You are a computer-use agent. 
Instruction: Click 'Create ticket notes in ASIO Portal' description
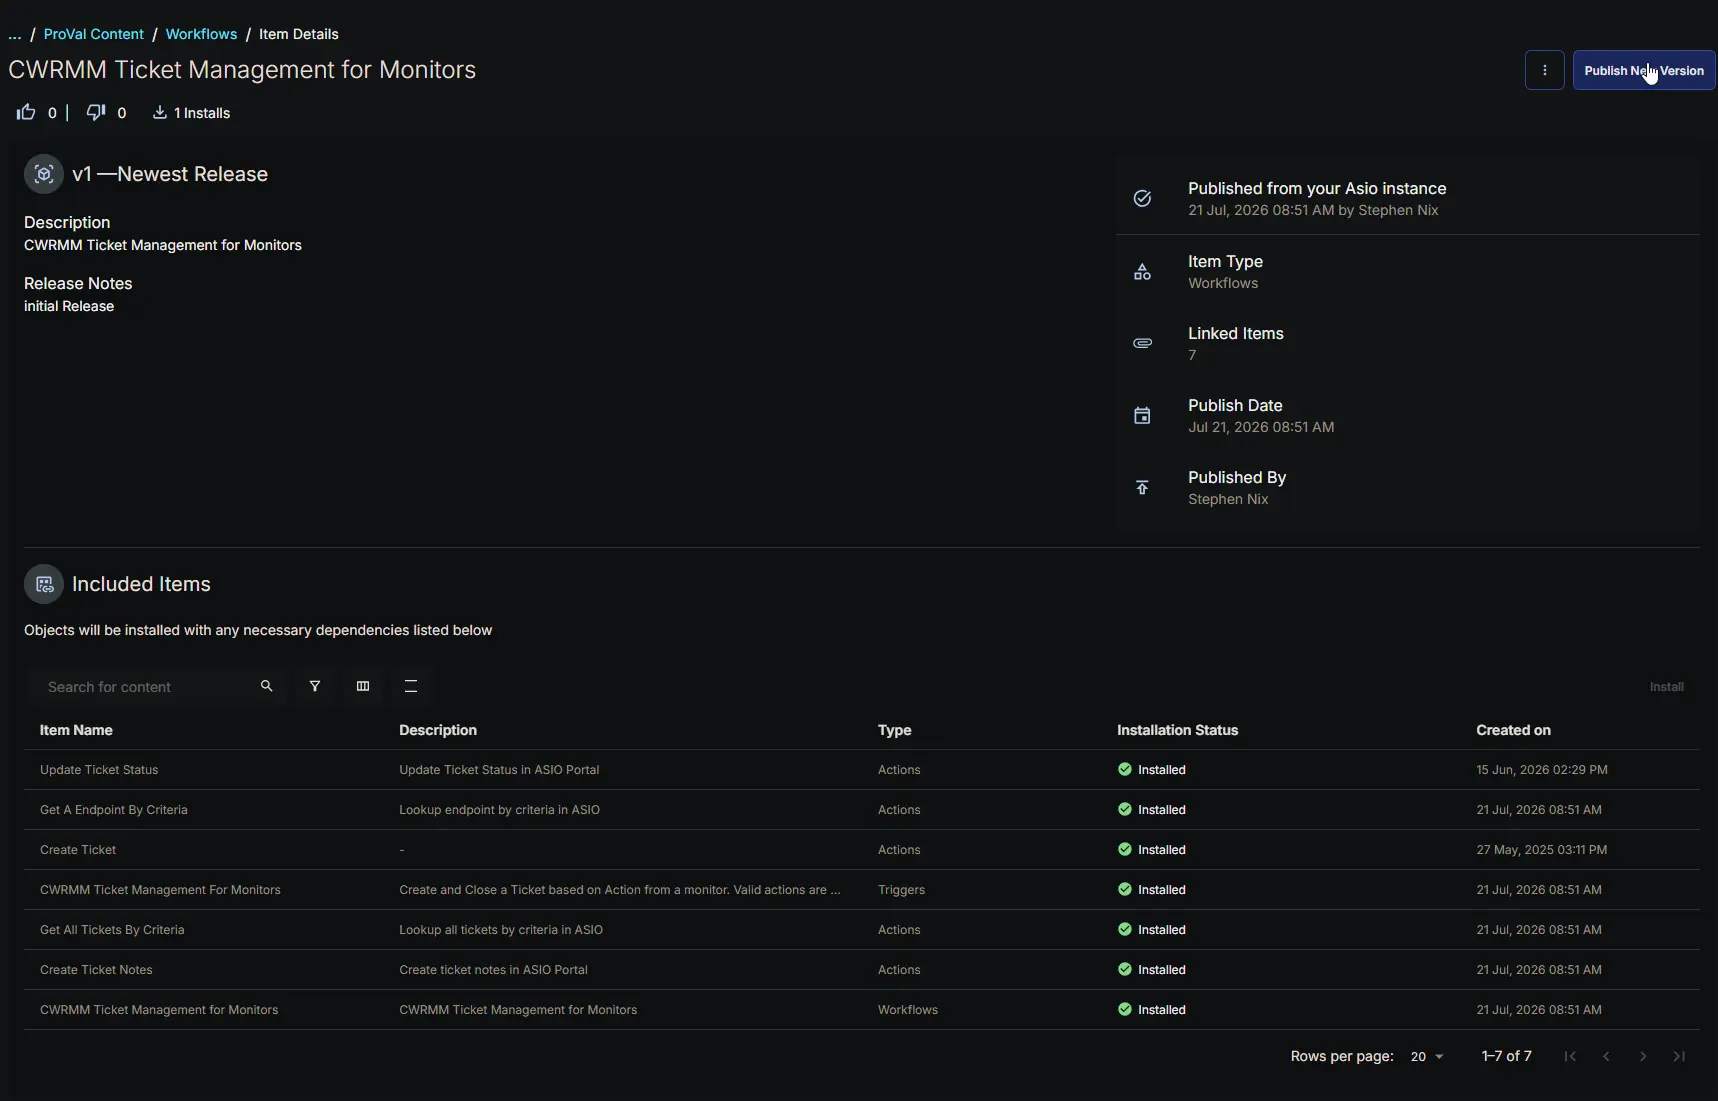pos(493,970)
